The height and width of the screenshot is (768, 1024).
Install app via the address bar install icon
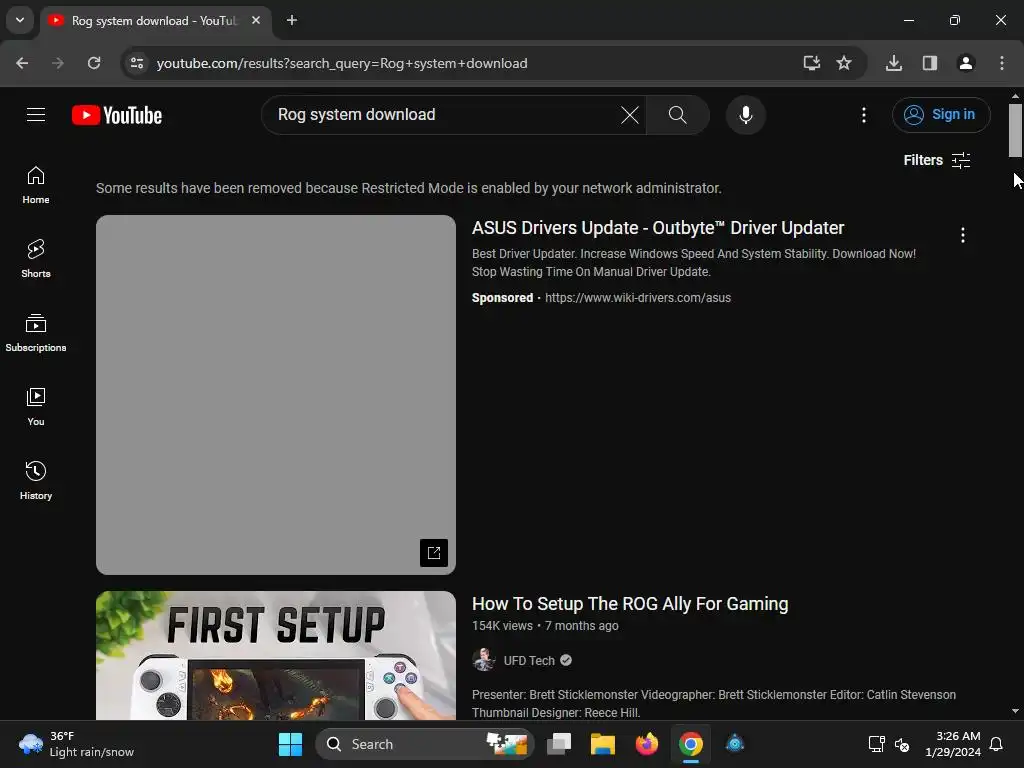[811, 63]
